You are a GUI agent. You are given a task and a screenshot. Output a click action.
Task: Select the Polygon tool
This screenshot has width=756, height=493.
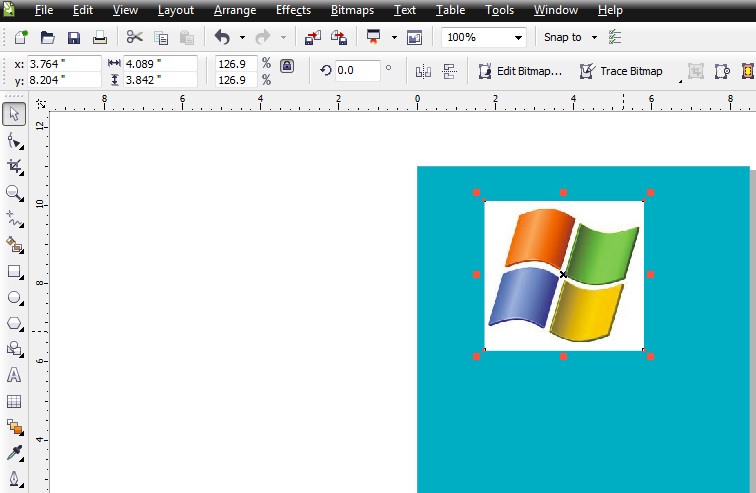coord(14,323)
